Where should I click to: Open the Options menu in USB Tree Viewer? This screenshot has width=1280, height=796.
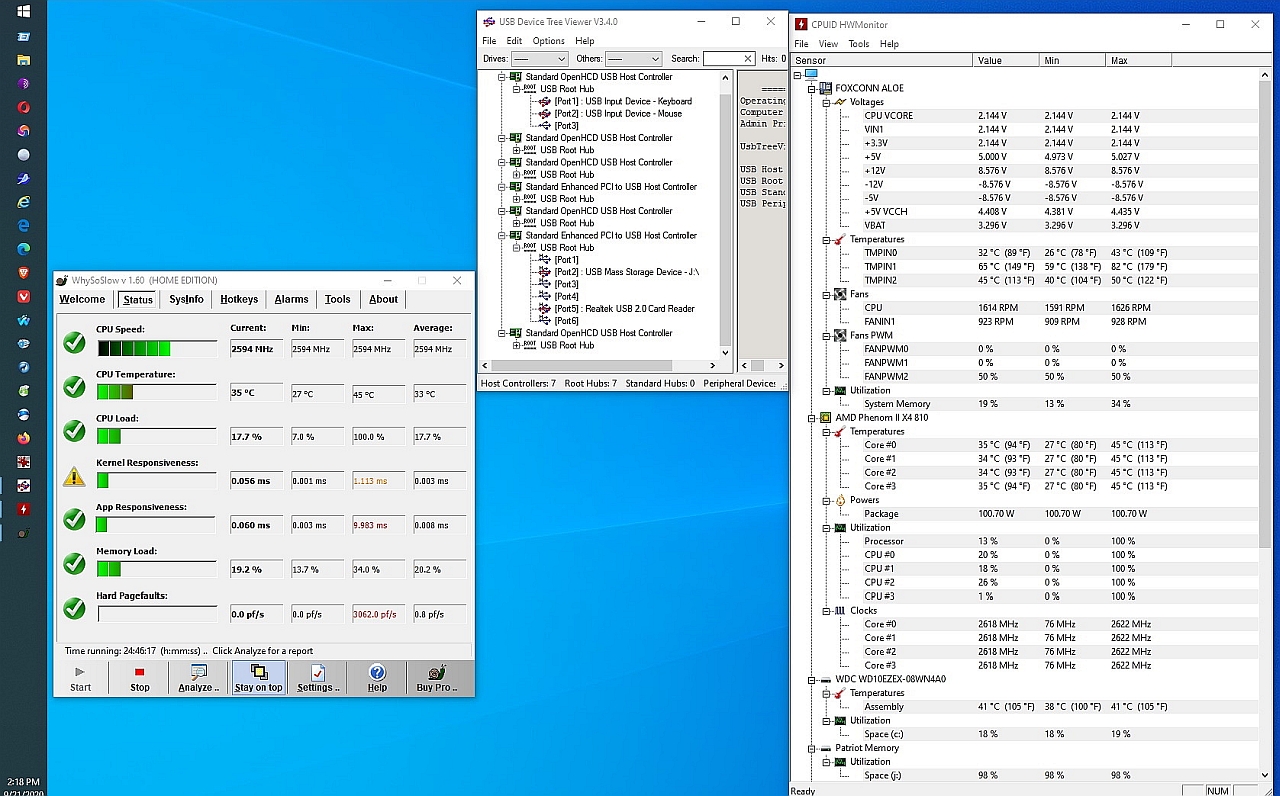(x=548, y=41)
